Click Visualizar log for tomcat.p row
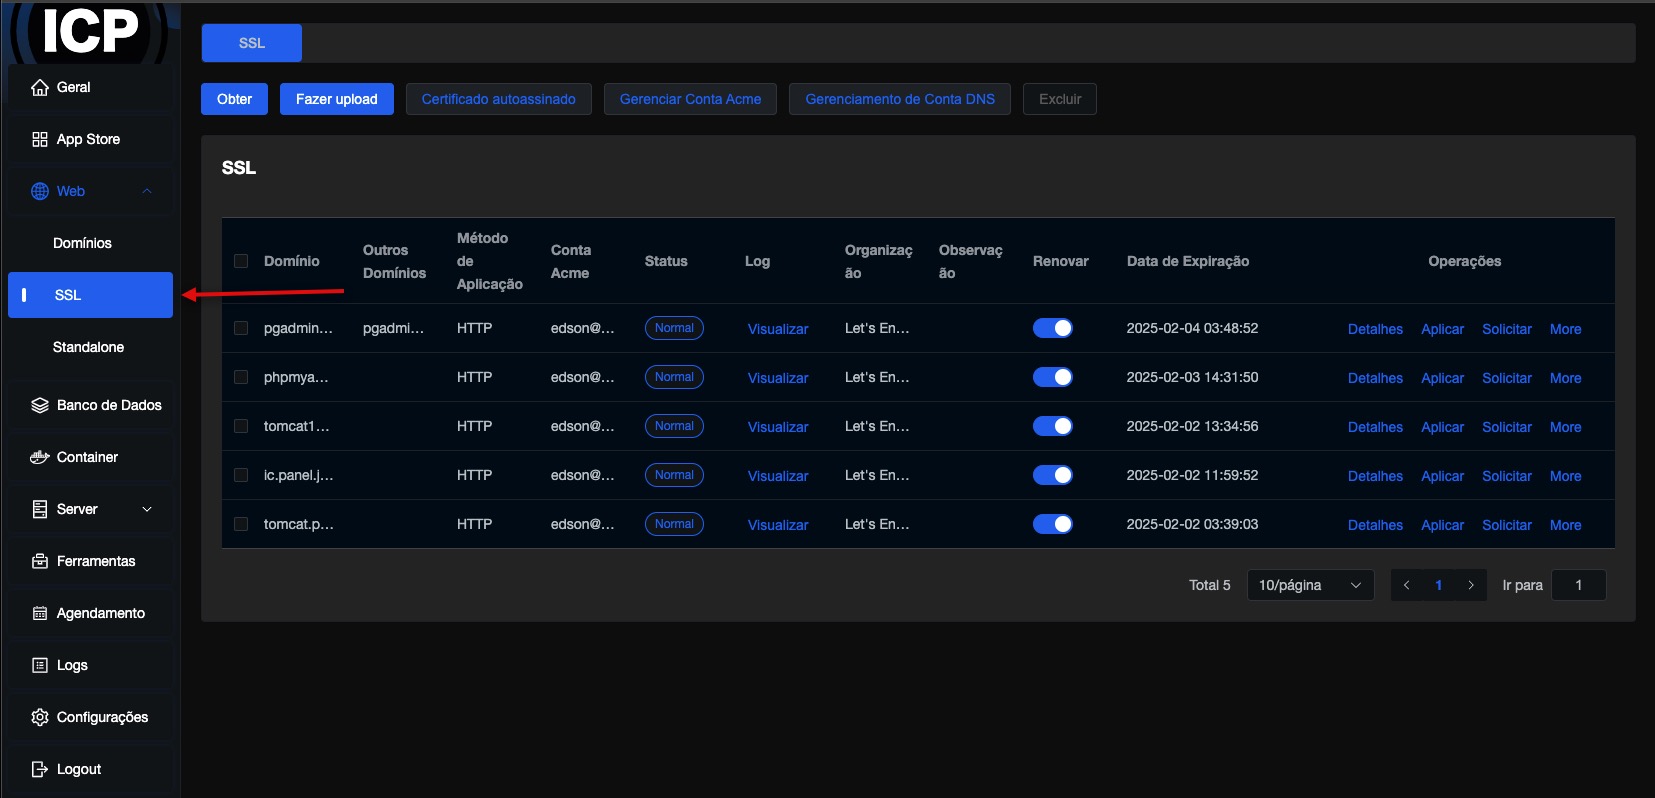 click(778, 525)
